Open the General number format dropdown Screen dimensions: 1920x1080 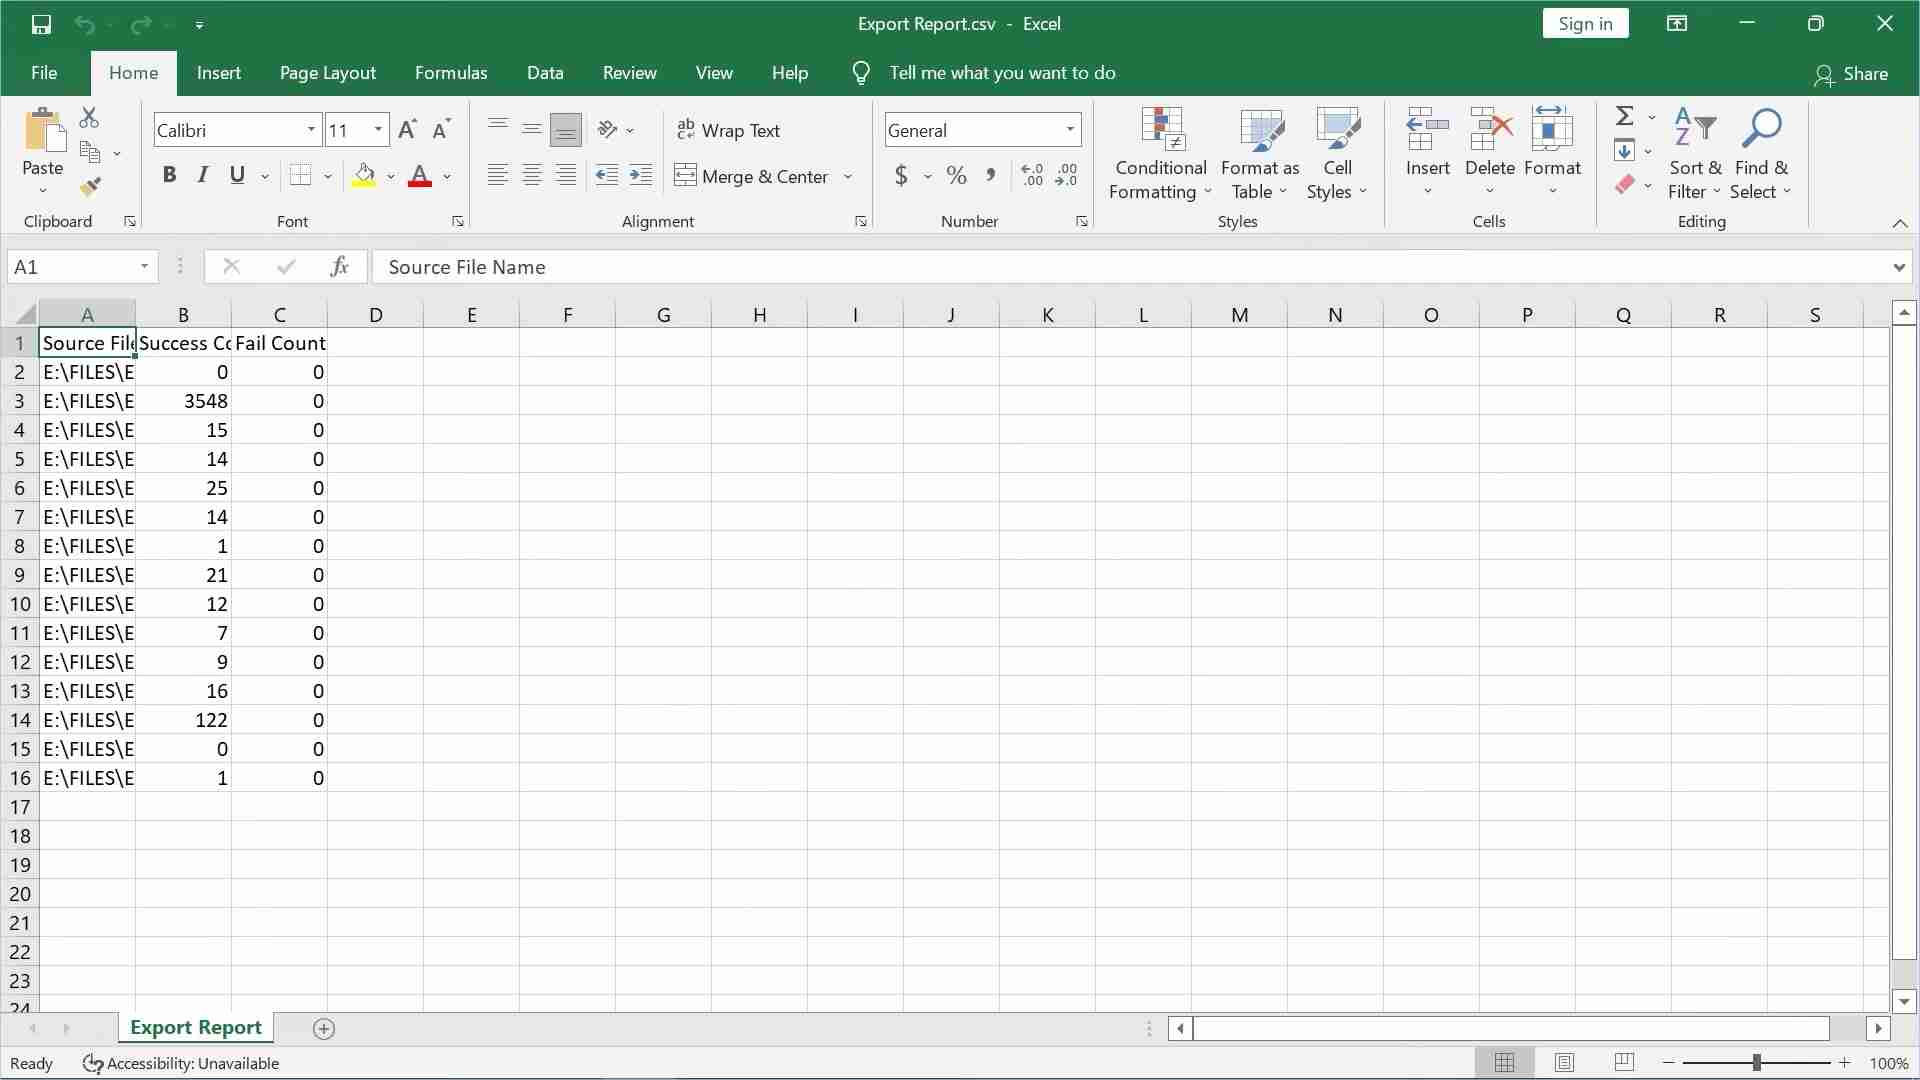point(1070,130)
